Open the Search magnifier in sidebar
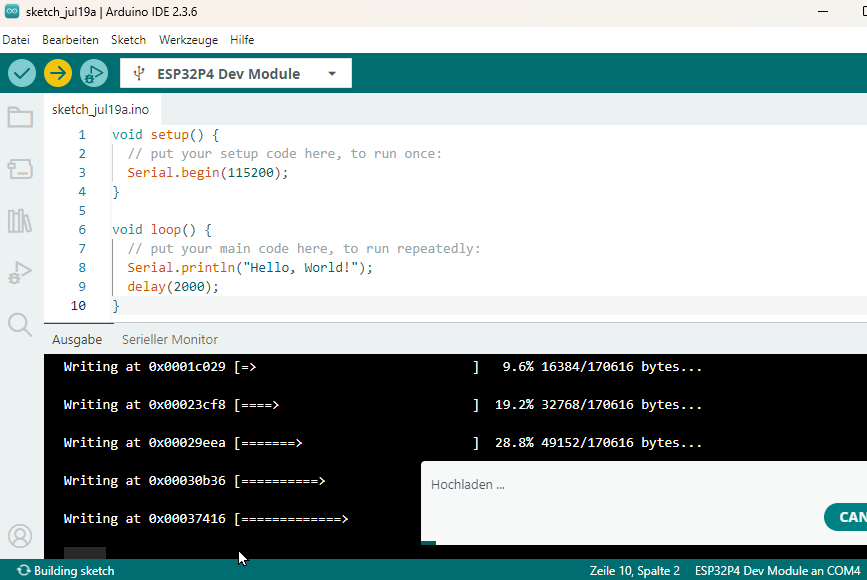 (20, 324)
